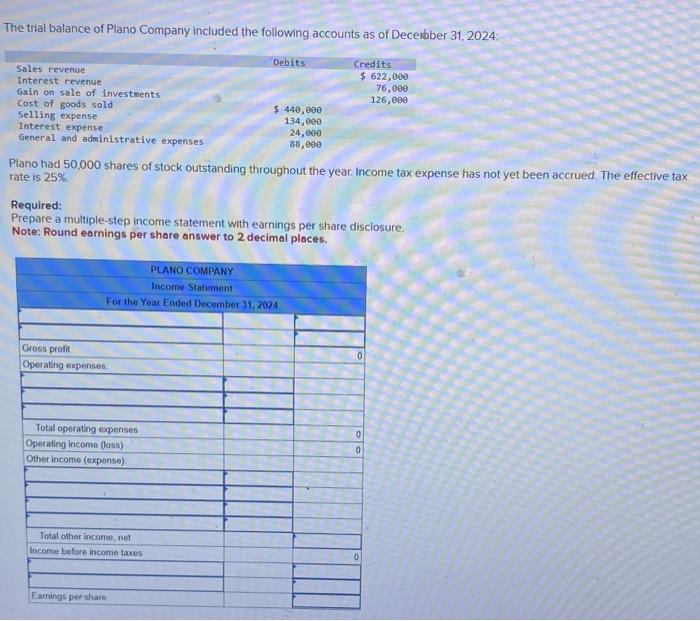Click the Gross profit row label
The image size is (700, 621).
coord(46,349)
